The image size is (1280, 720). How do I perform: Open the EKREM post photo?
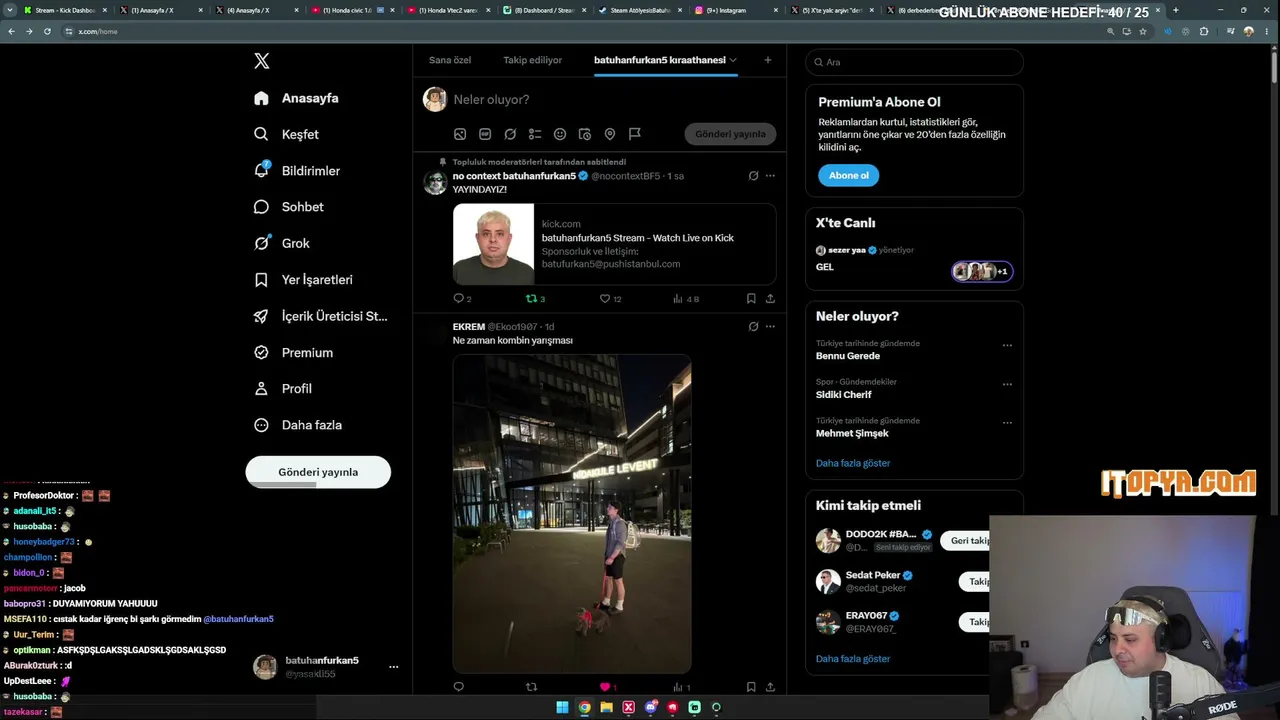click(572, 513)
